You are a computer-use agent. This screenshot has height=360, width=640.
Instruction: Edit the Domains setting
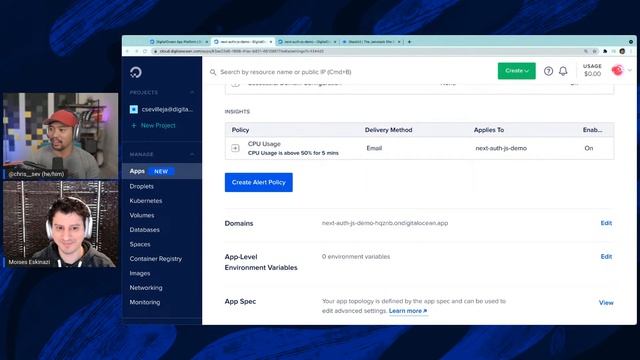(x=606, y=223)
